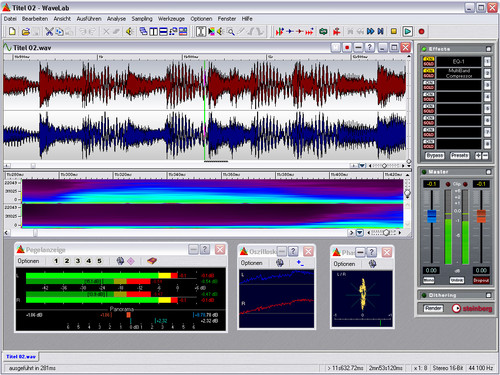Start playback with the green Play button
This screenshot has width=500, height=375.
tap(407, 31)
